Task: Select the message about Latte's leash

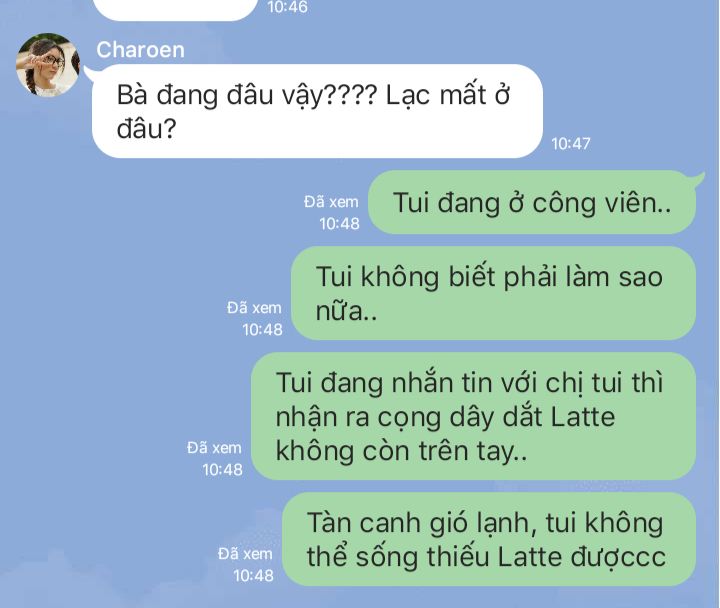Action: 473,417
